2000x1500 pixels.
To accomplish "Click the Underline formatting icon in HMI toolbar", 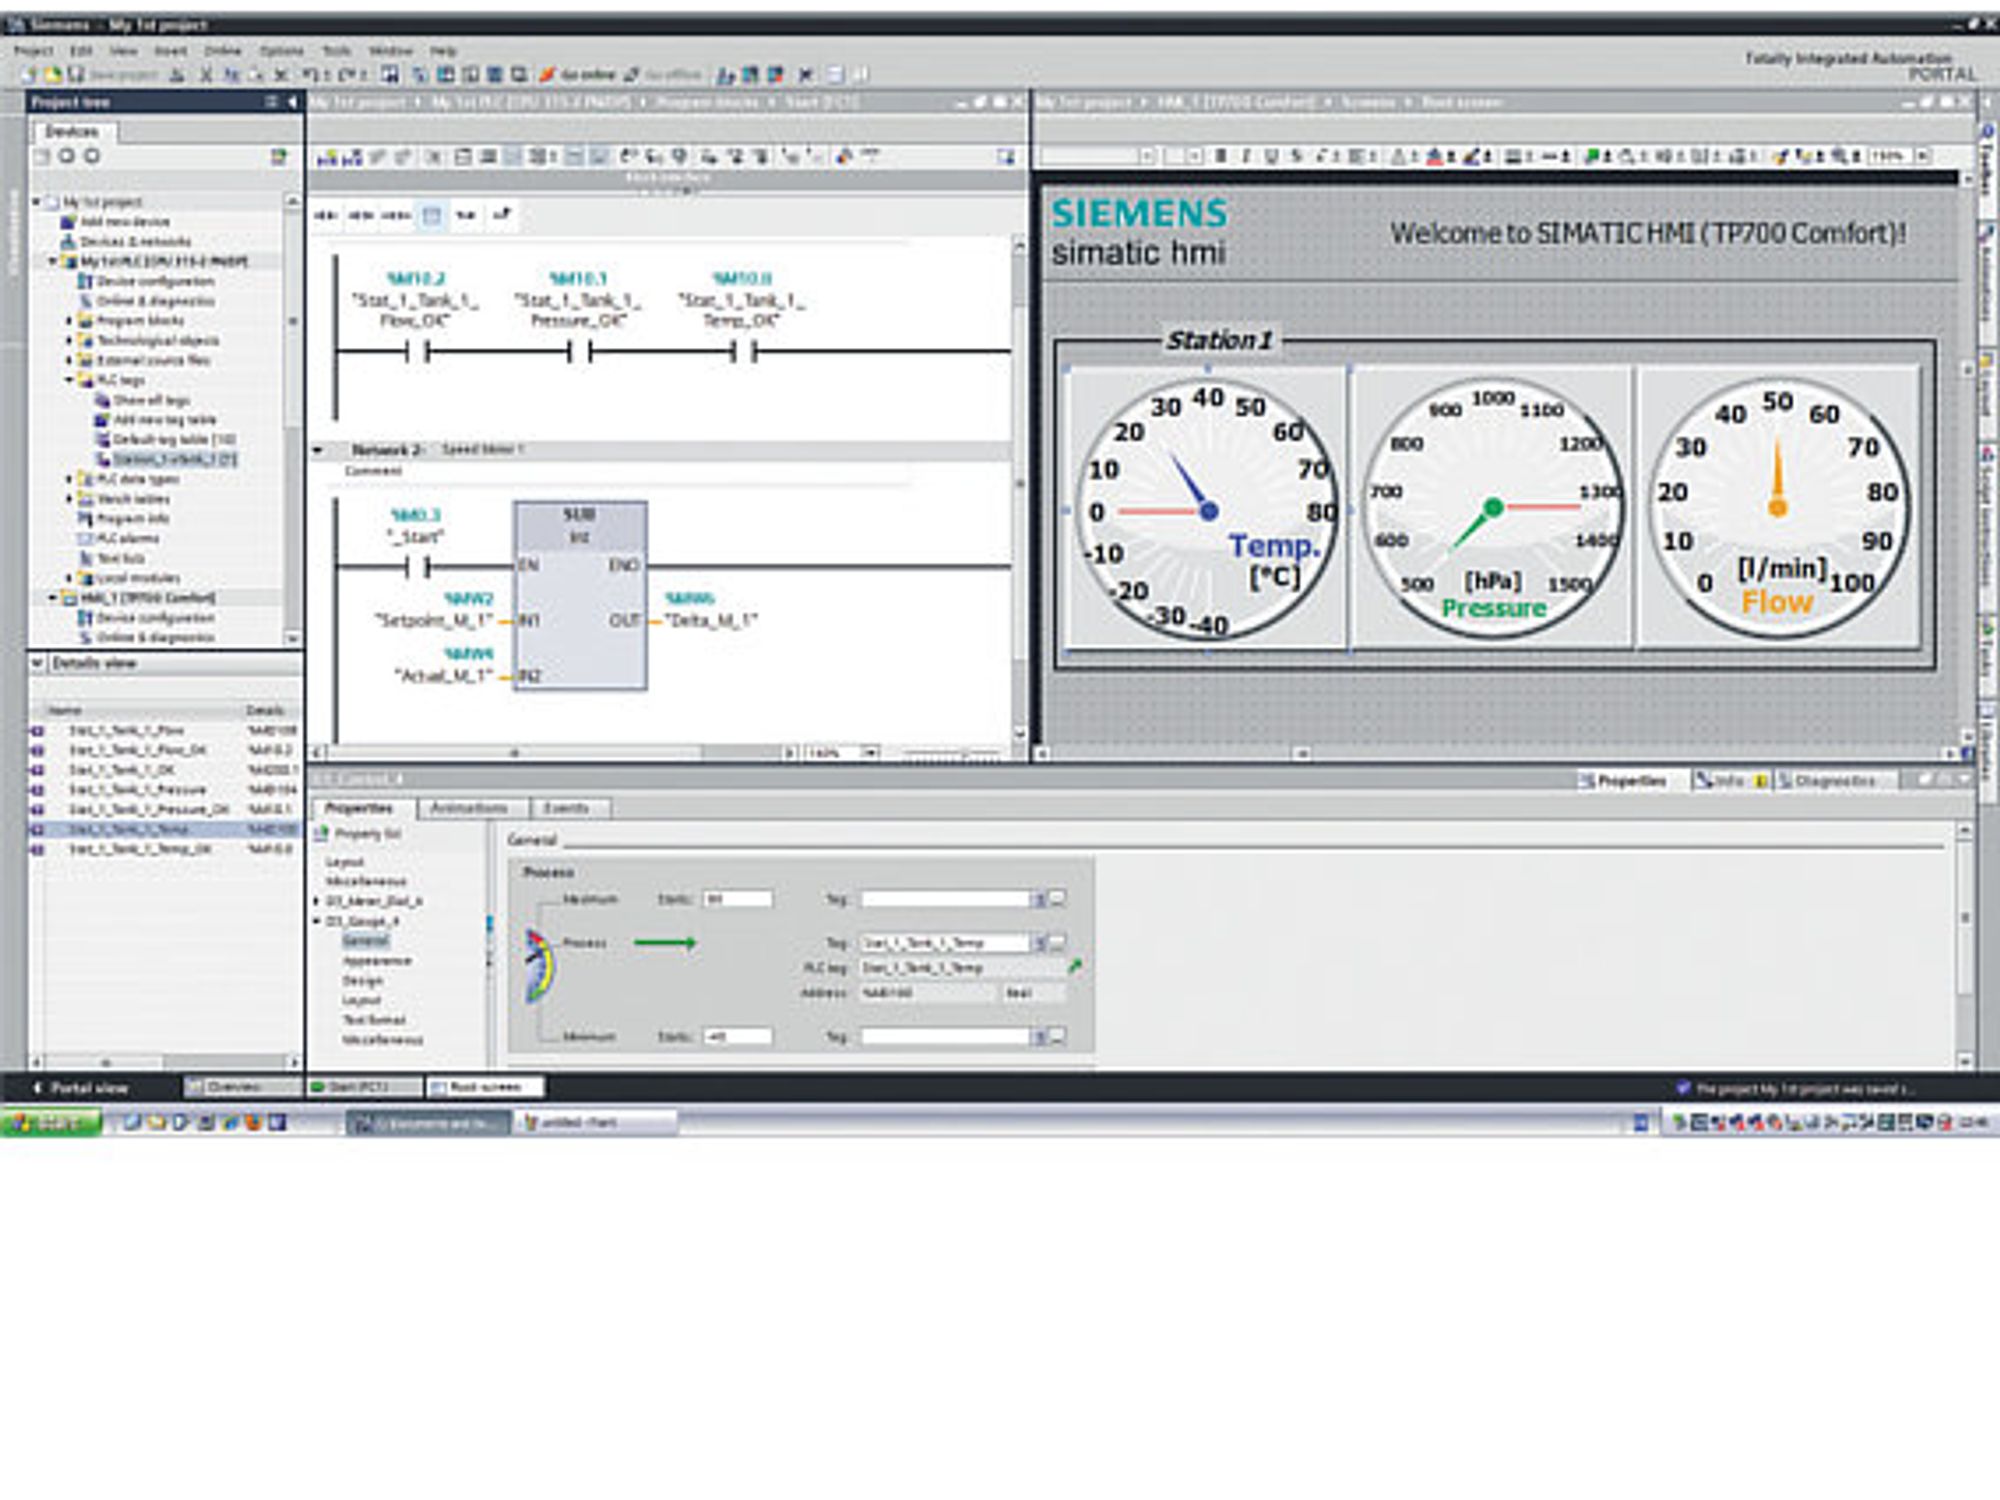I will click(1271, 156).
